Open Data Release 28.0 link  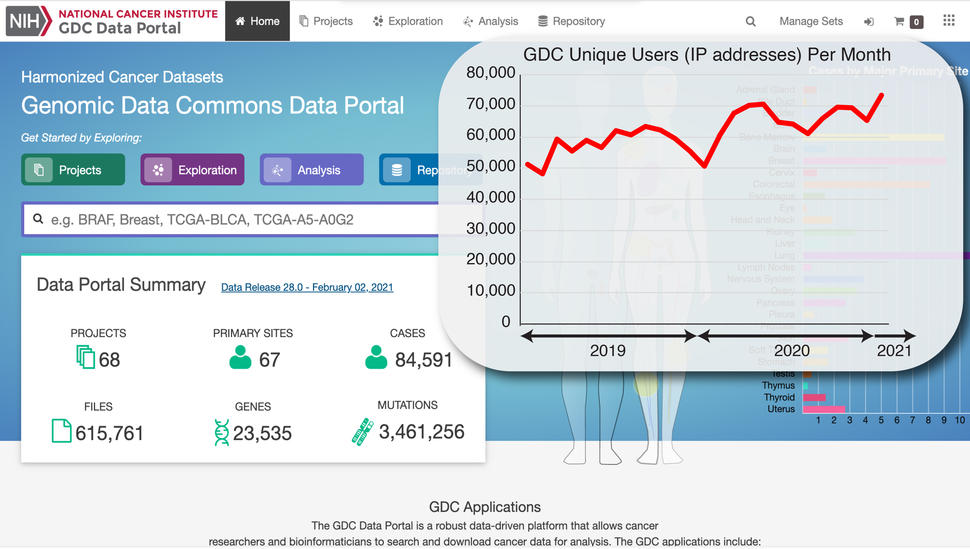pyautogui.click(x=307, y=287)
